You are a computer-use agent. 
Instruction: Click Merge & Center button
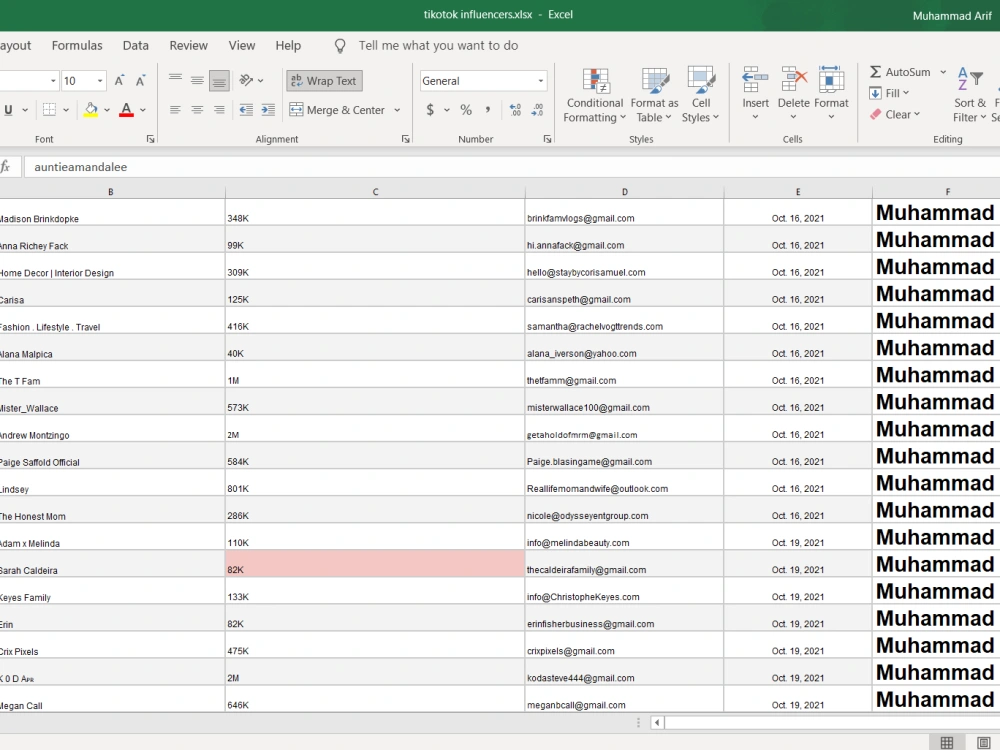[337, 110]
